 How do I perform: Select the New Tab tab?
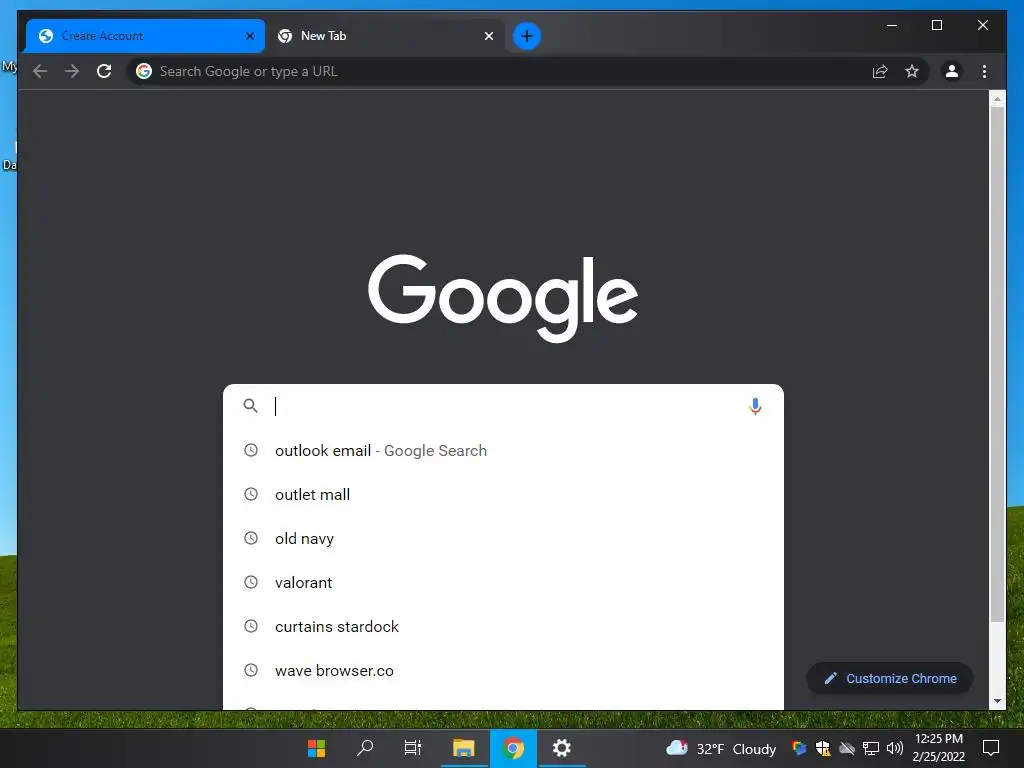[x=385, y=36]
